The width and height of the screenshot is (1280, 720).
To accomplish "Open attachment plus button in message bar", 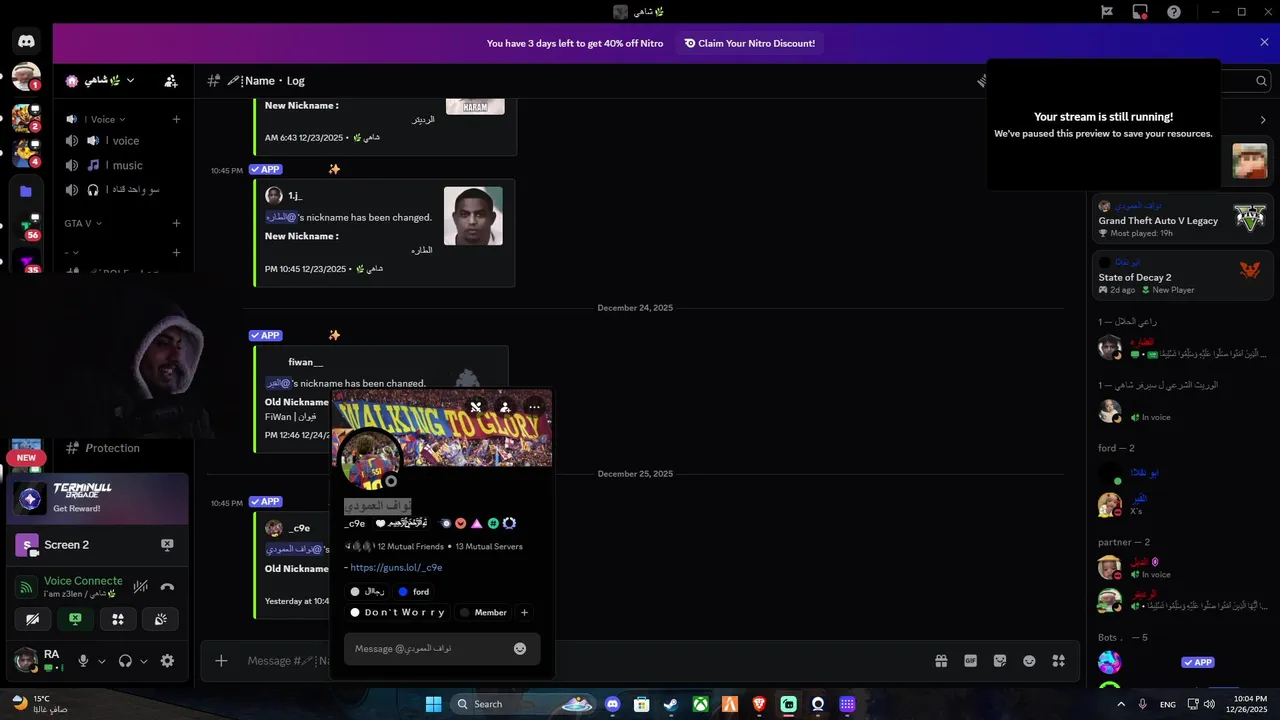I will [x=221, y=661].
